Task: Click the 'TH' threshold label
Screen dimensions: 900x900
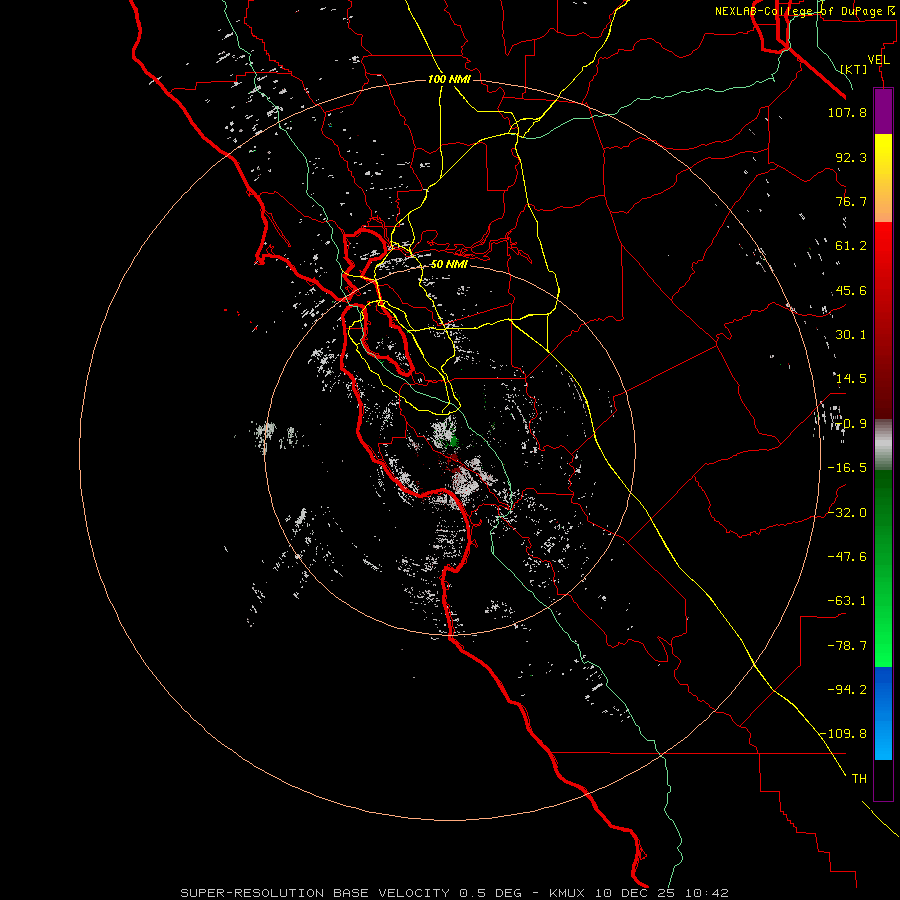Action: click(x=859, y=779)
